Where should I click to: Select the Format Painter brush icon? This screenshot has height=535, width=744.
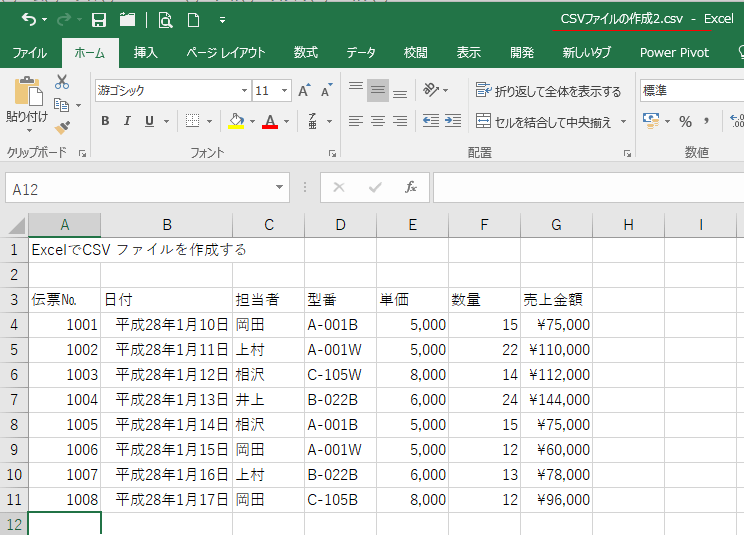[62, 127]
